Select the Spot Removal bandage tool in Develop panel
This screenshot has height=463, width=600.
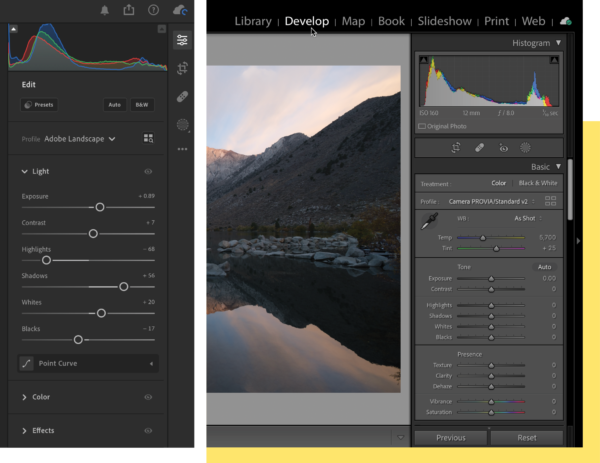click(479, 148)
